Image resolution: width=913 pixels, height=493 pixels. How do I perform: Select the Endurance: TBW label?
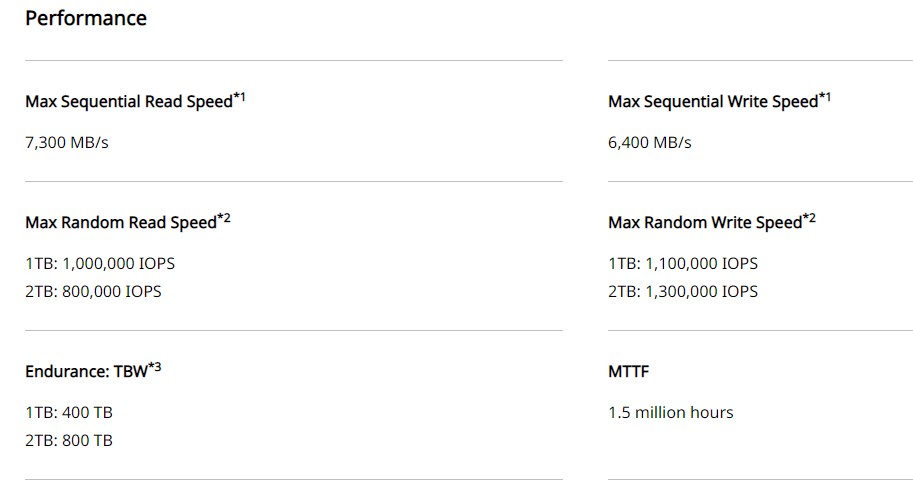pyautogui.click(x=86, y=371)
